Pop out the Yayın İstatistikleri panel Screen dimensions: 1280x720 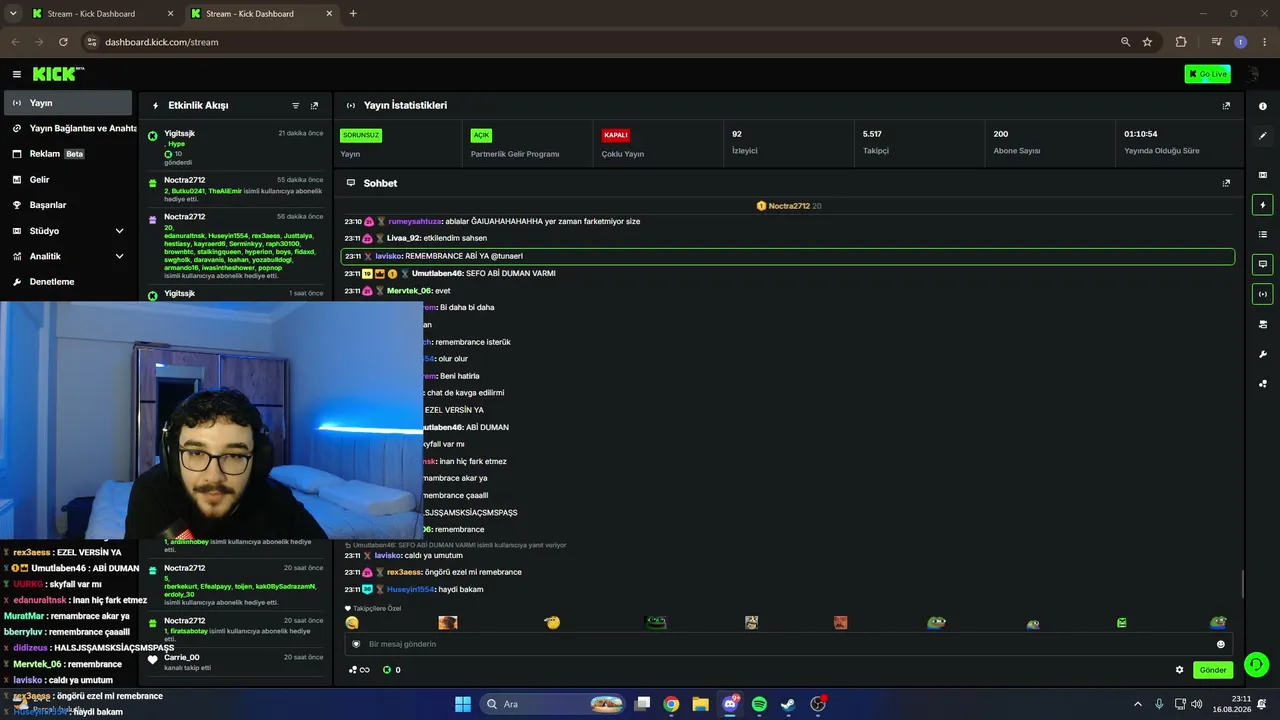click(1226, 105)
